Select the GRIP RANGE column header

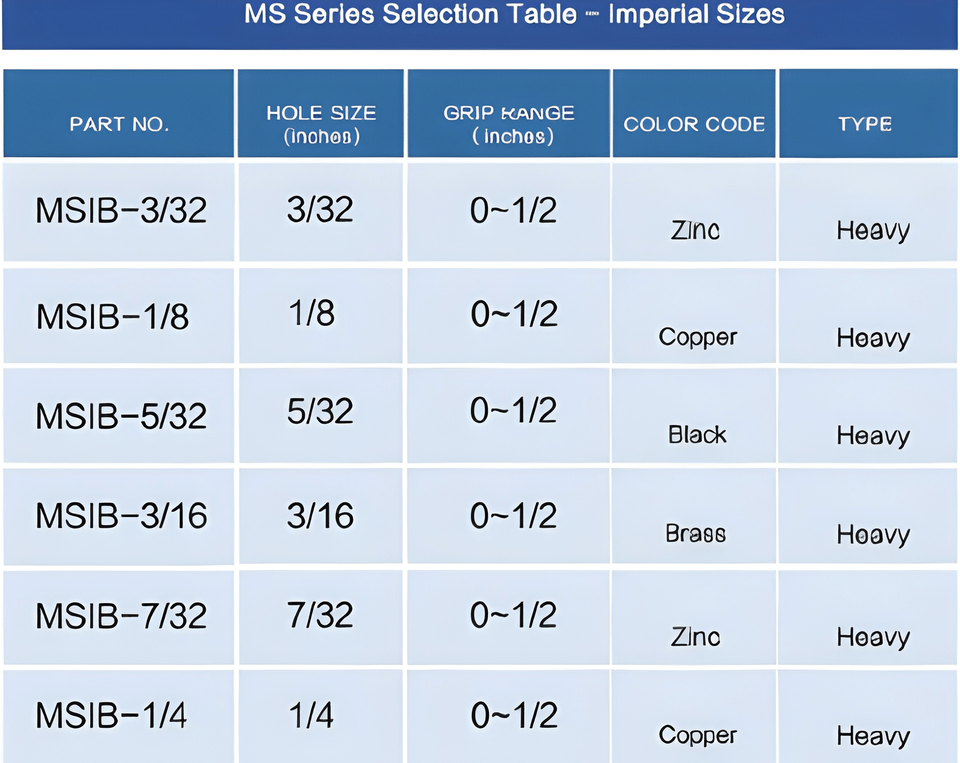[509, 124]
